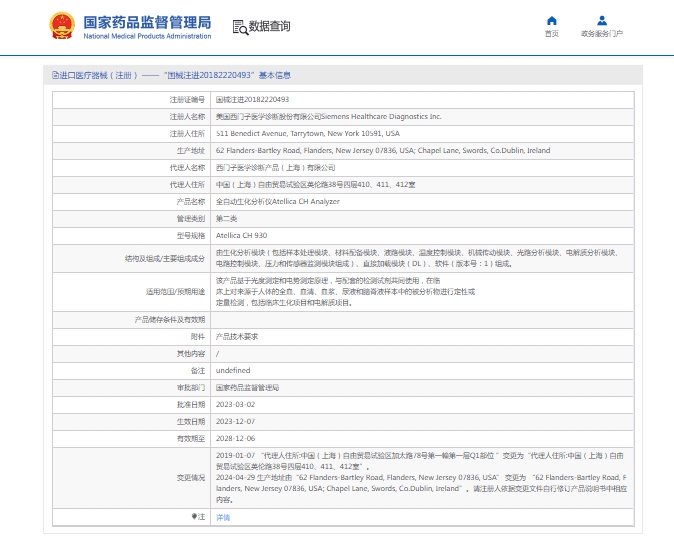Click the 其他内容 label cell
This screenshot has width=674, height=540.
132,353
